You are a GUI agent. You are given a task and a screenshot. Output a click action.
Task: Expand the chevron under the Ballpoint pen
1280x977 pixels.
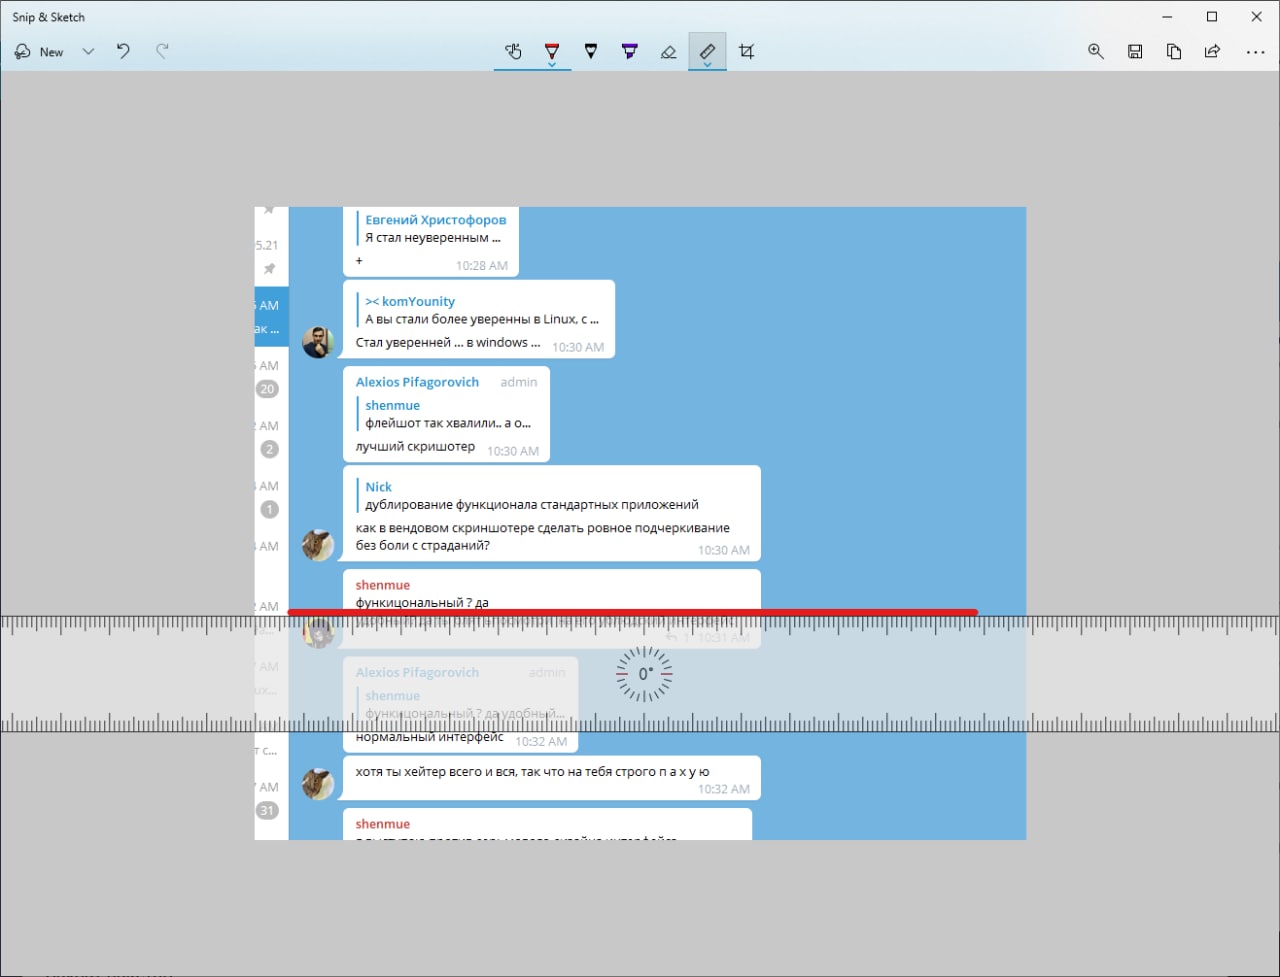(x=551, y=65)
